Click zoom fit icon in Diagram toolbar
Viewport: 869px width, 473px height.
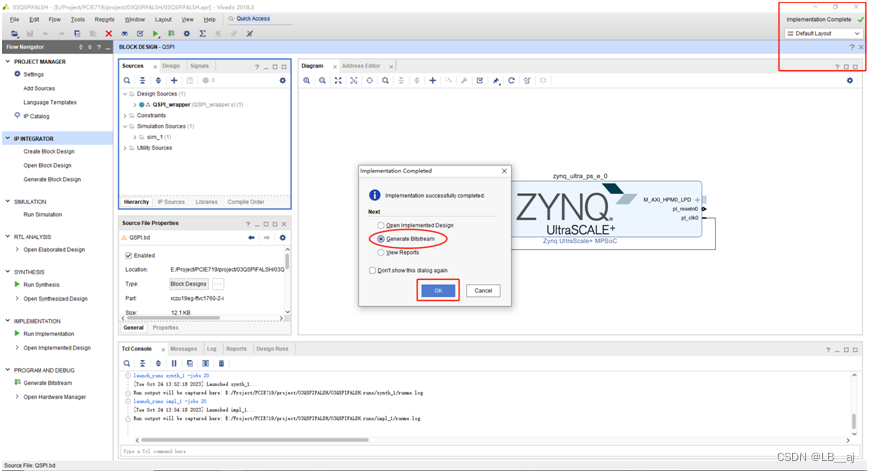point(338,80)
